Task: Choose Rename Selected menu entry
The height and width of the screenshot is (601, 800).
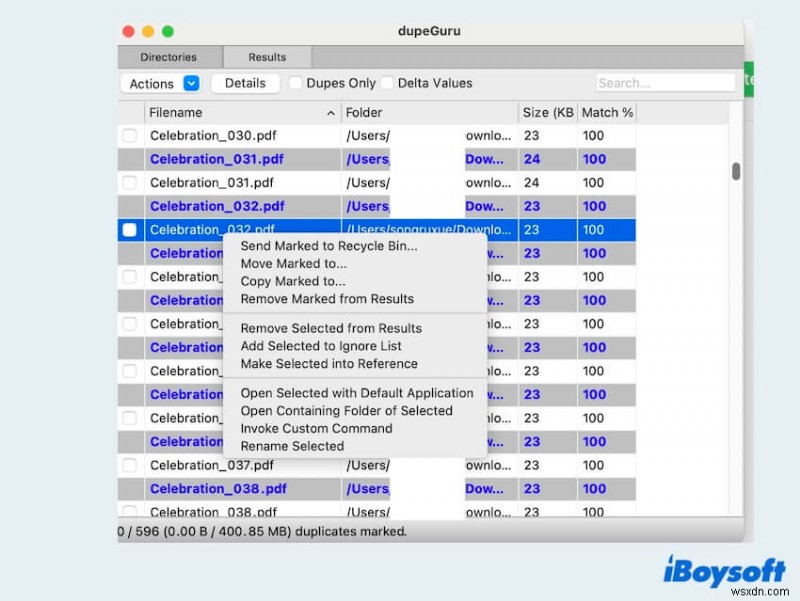Action: click(x=292, y=446)
